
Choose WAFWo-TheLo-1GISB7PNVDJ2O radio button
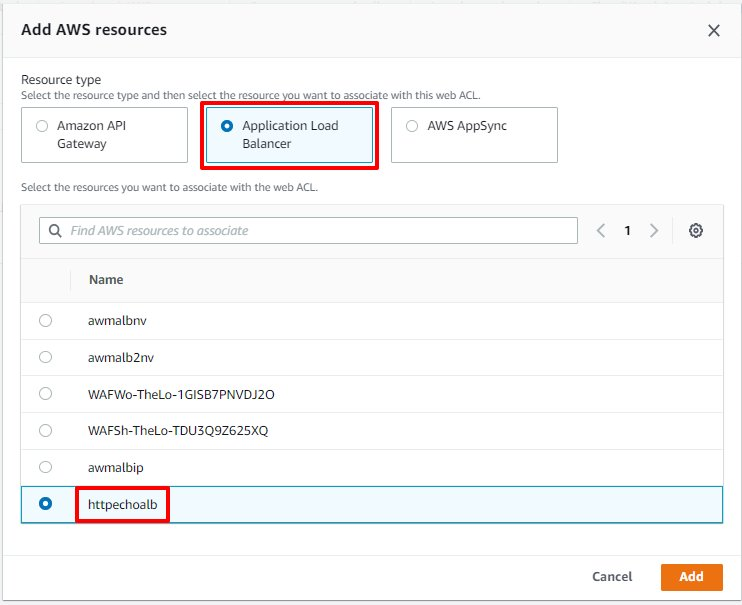coord(45,394)
